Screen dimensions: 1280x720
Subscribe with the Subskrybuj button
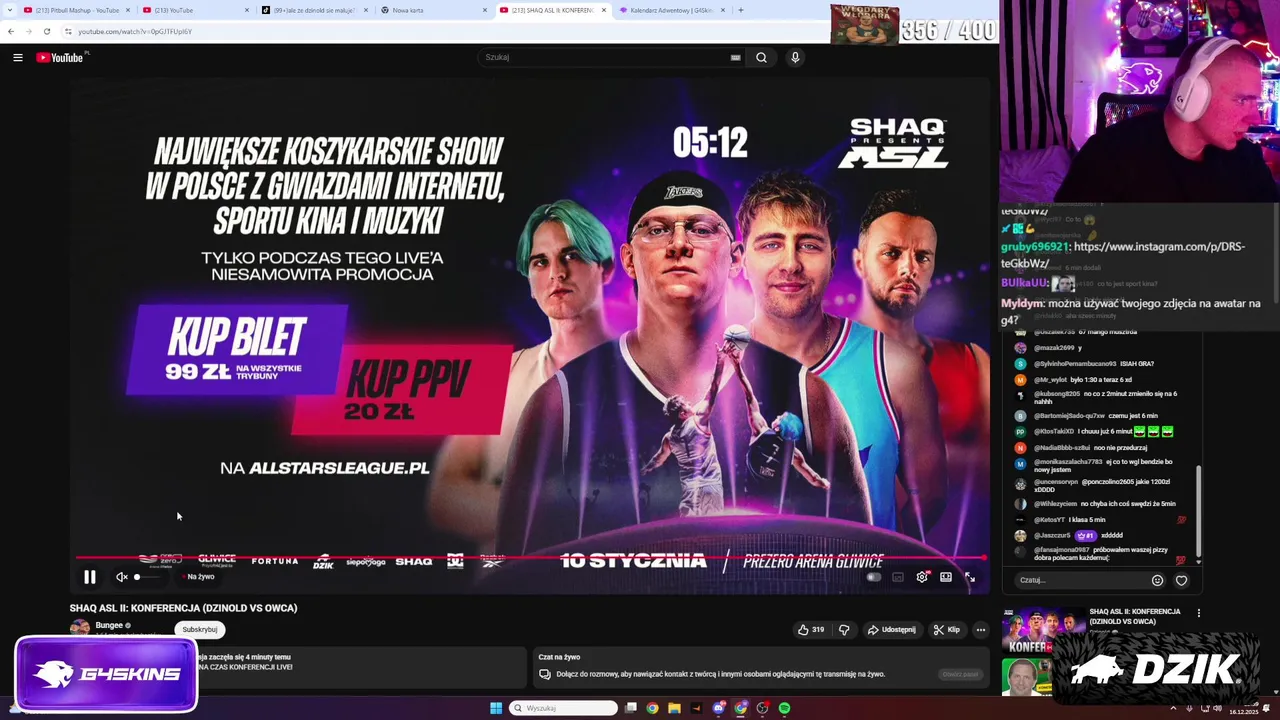[200, 629]
